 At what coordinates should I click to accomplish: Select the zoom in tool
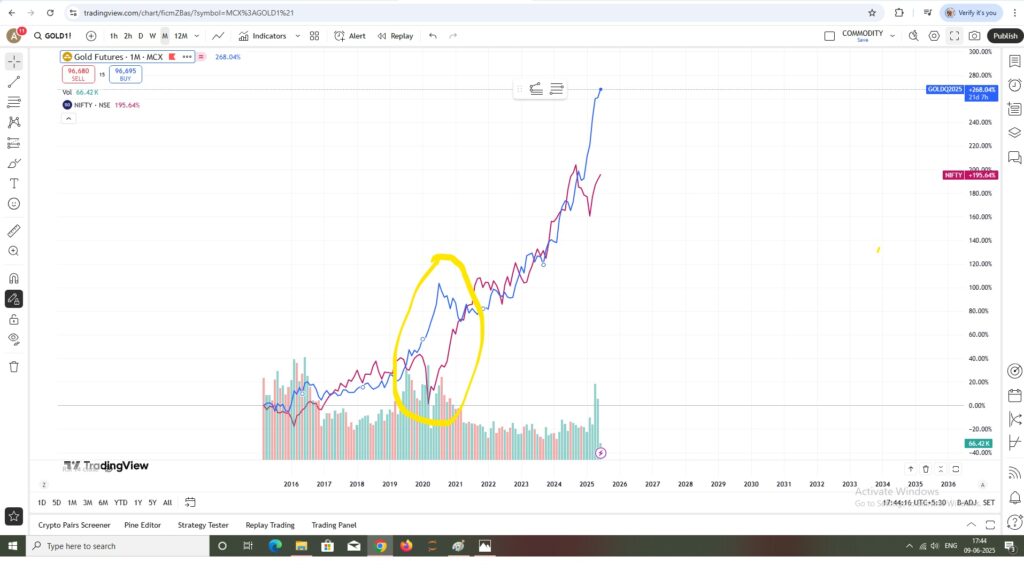pyautogui.click(x=14, y=251)
